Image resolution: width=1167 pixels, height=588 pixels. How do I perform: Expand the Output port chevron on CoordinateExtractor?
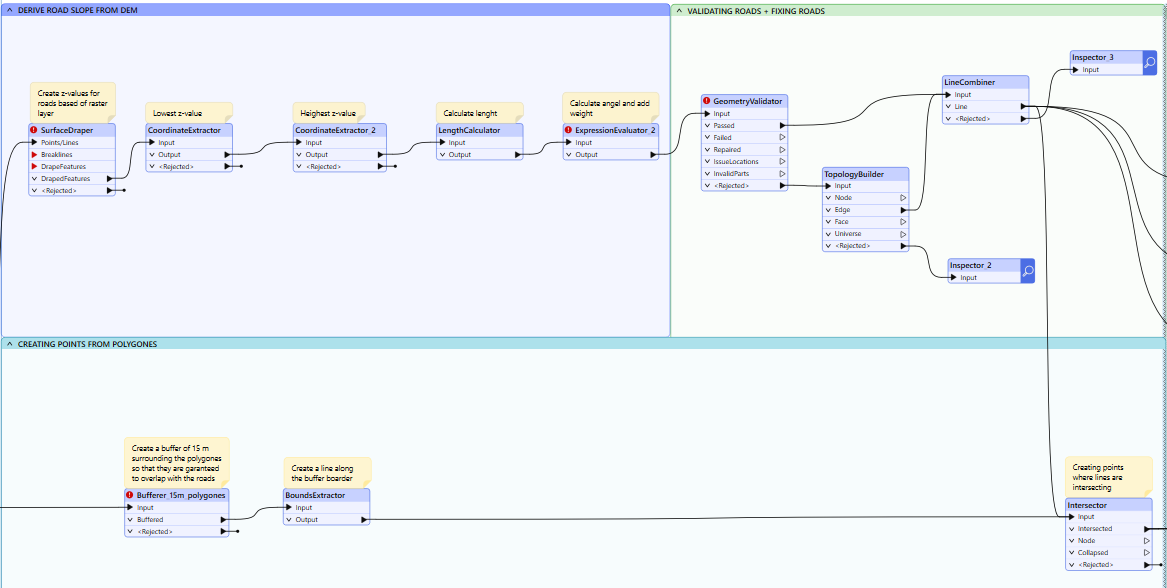pyautogui.click(x=151, y=155)
